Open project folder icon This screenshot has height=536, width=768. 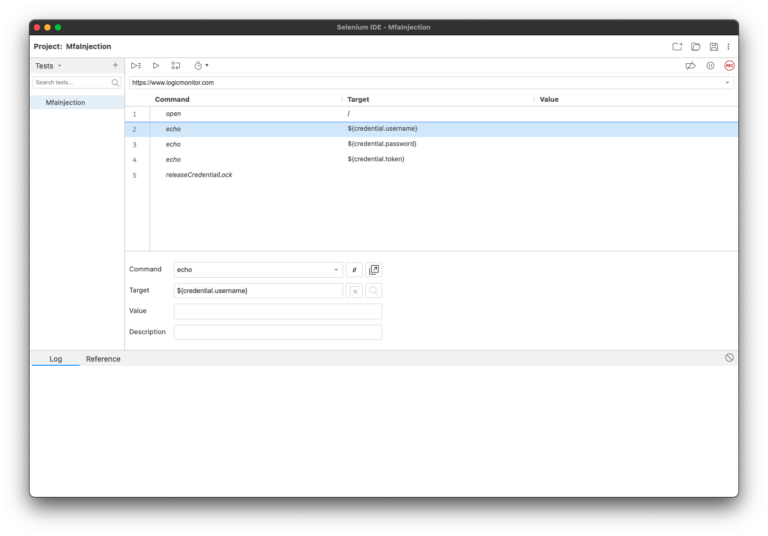point(696,47)
